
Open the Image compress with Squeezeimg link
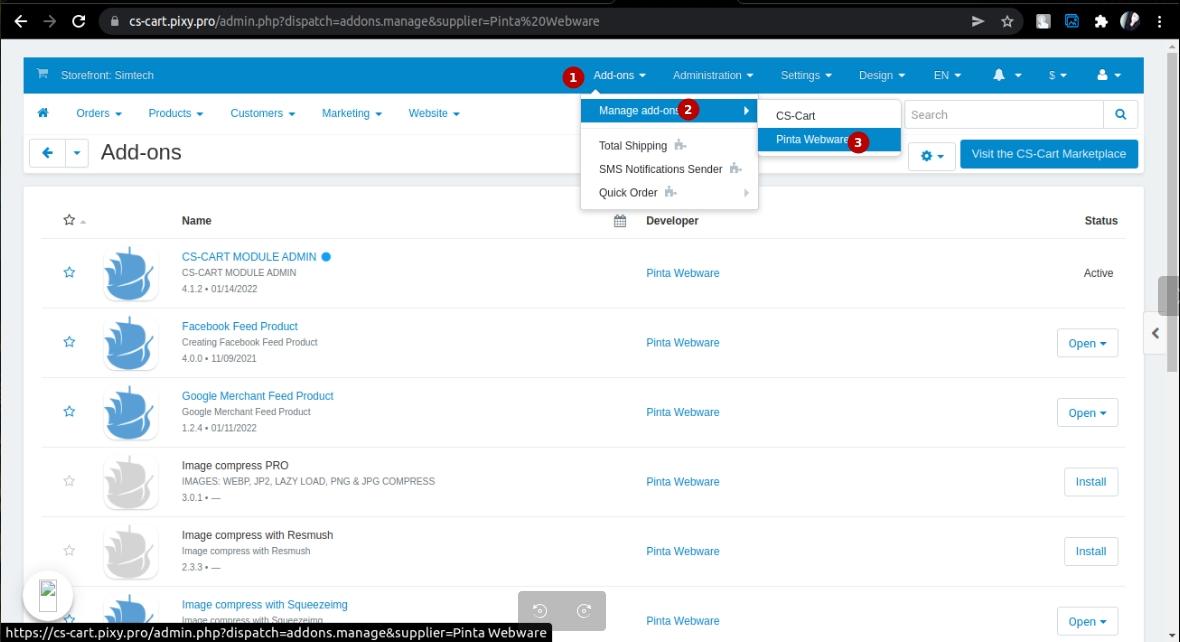coord(264,604)
